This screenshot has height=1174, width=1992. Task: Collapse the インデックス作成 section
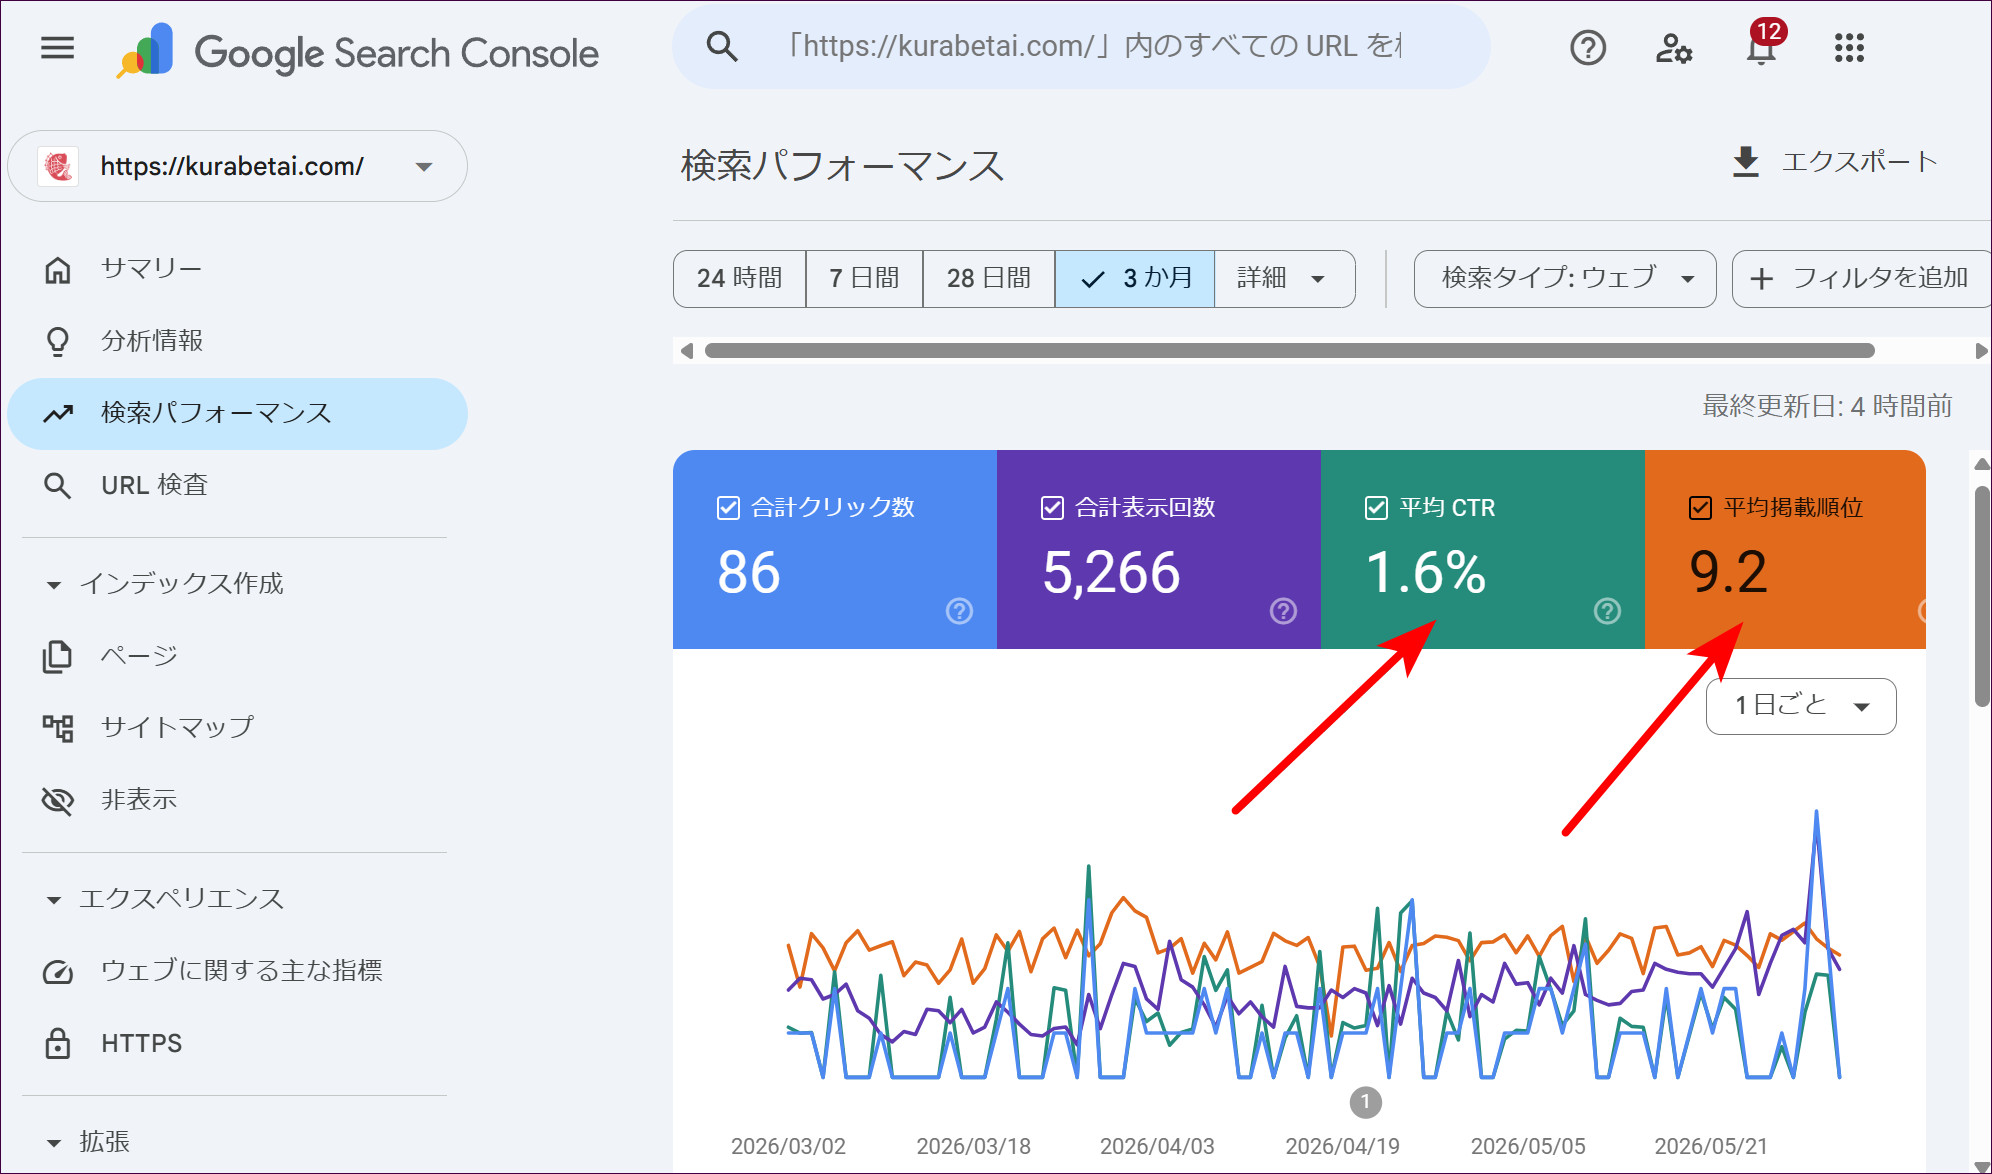point(54,585)
